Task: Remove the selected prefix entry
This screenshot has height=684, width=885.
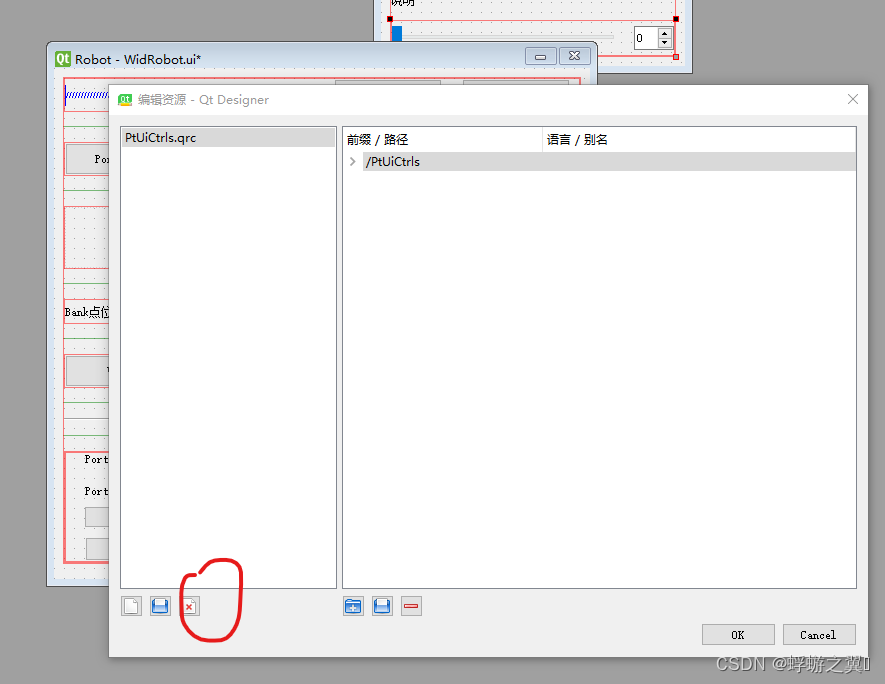Action: (x=411, y=605)
